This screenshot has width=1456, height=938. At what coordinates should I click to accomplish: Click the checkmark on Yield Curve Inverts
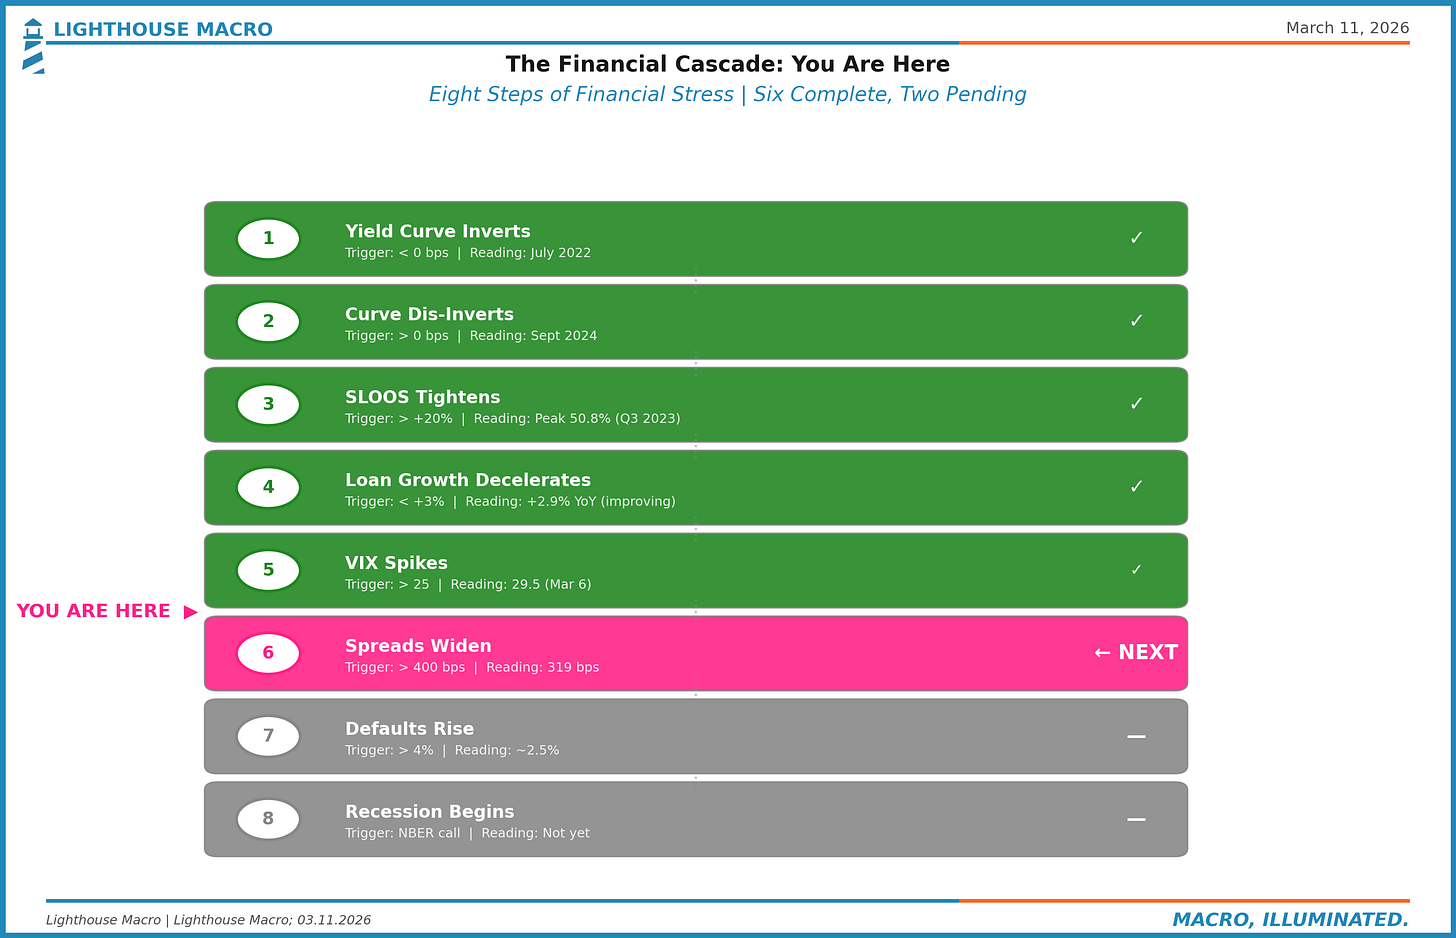pos(1136,238)
